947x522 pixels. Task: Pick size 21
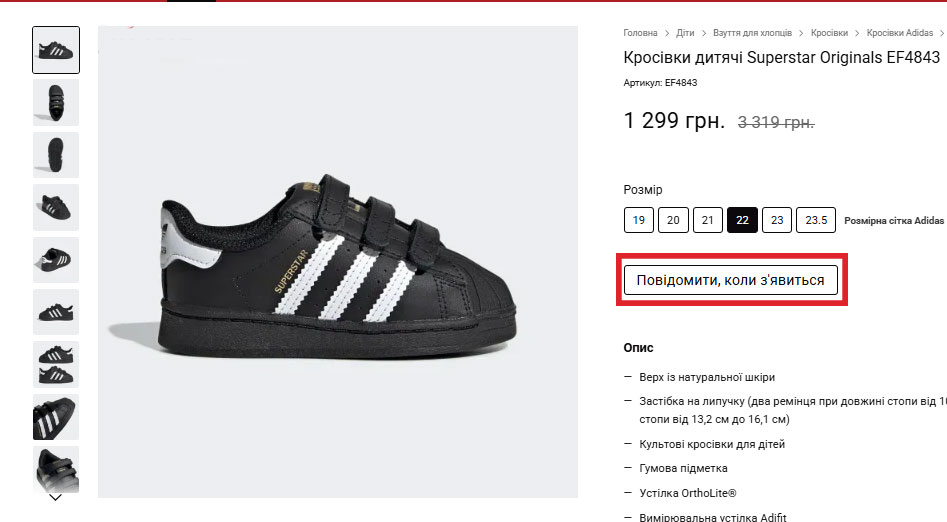pyautogui.click(x=708, y=220)
